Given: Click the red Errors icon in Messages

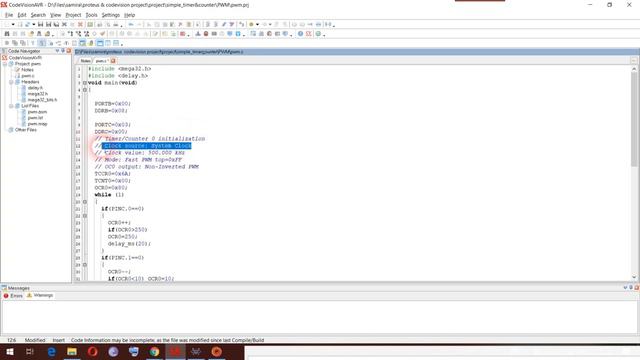Looking at the screenshot, I should tap(6, 296).
